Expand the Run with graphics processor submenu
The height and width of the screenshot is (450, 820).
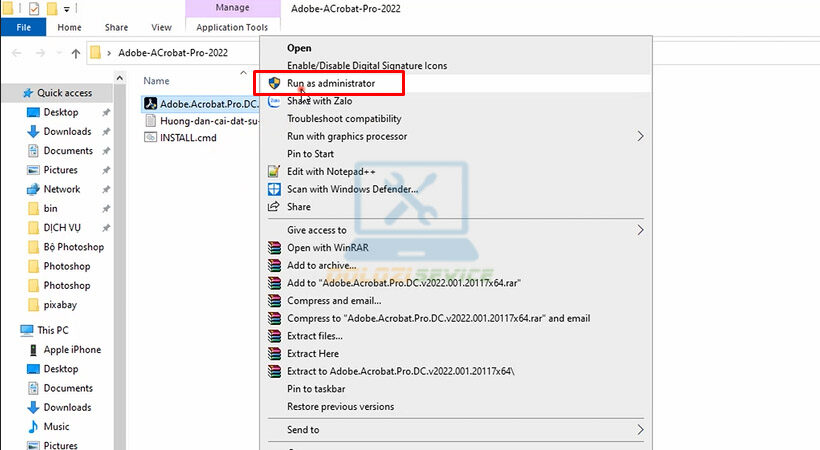point(640,136)
